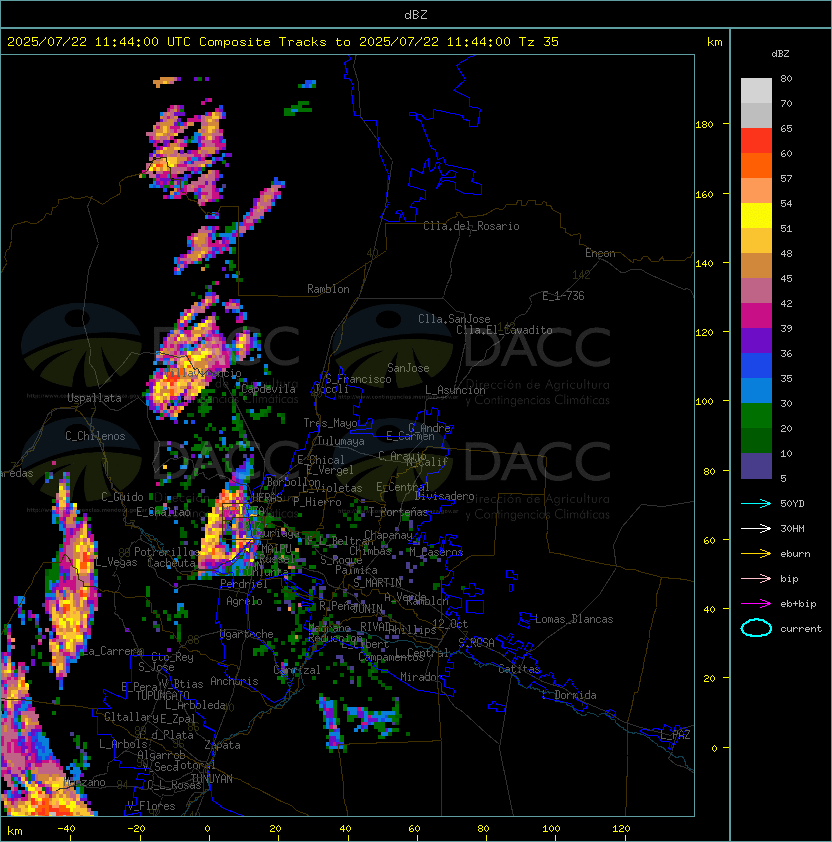
Task: Click the Divisadero map label
Action: click(x=445, y=496)
